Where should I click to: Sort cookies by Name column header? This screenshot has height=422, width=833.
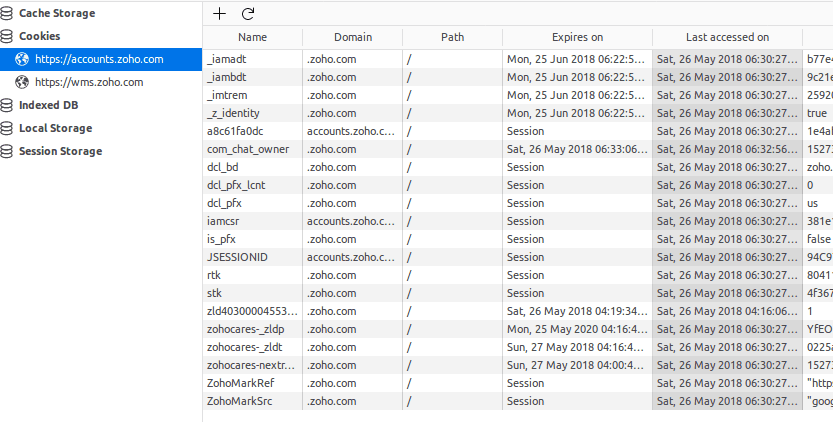[x=252, y=38]
